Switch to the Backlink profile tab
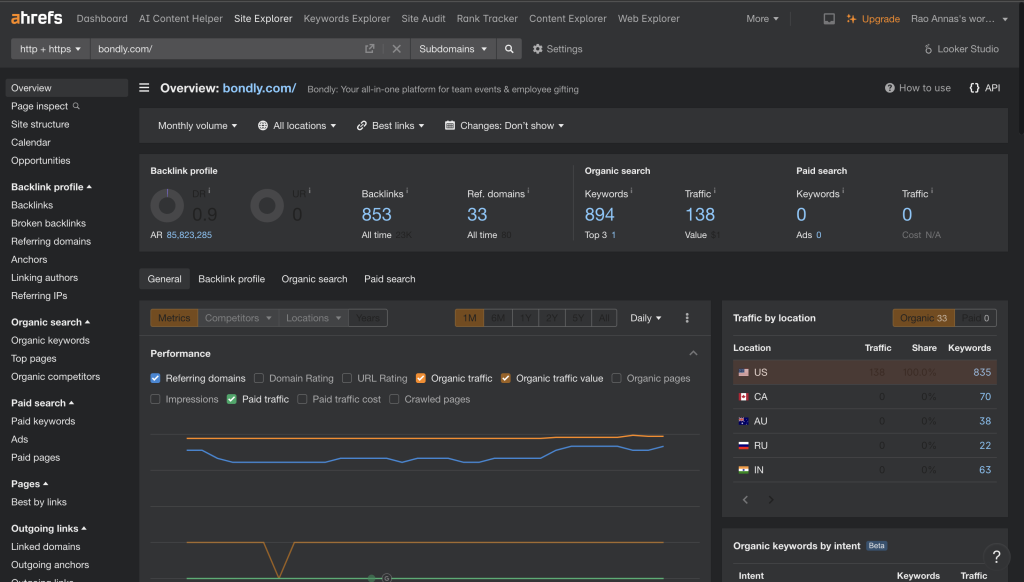Viewport: 1024px width, 582px height. click(231, 279)
